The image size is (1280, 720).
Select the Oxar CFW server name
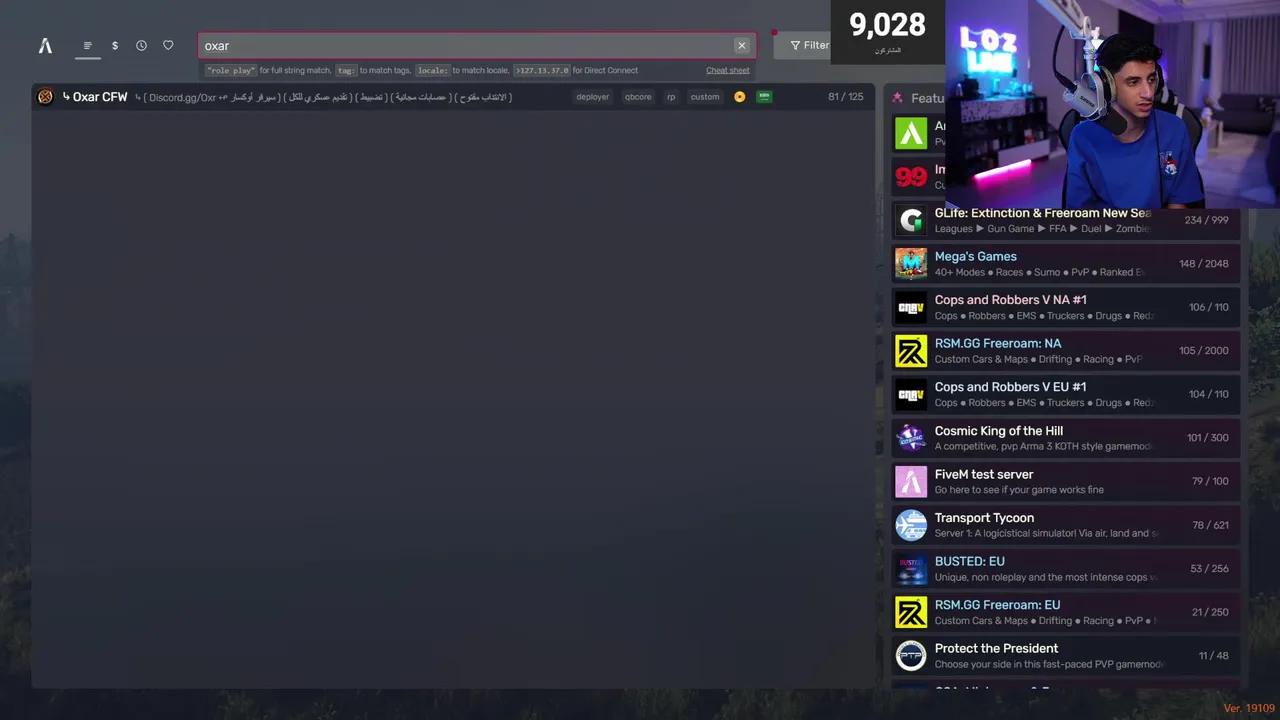point(100,97)
